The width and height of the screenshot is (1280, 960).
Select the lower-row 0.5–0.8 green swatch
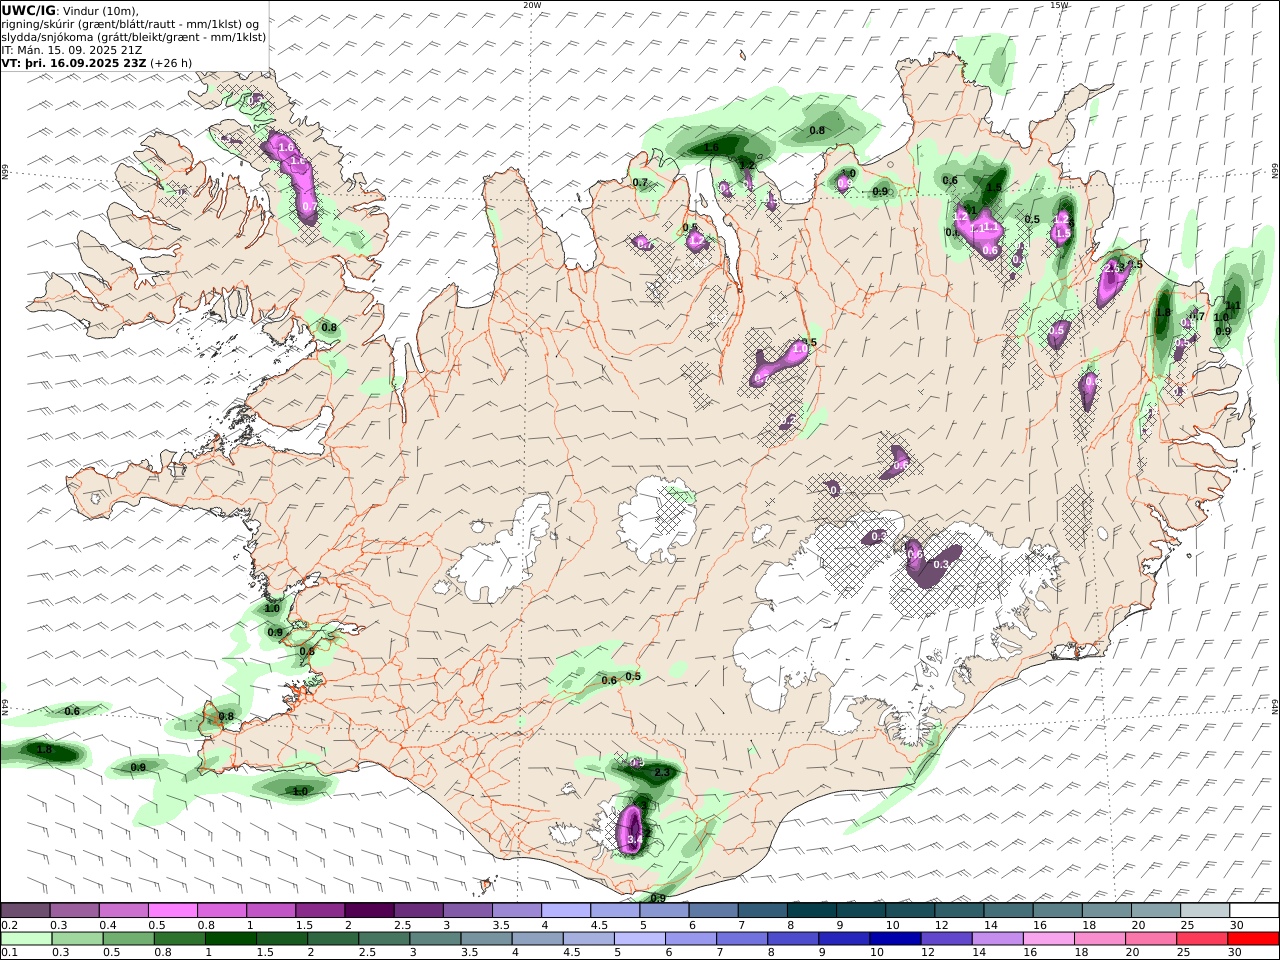129,939
